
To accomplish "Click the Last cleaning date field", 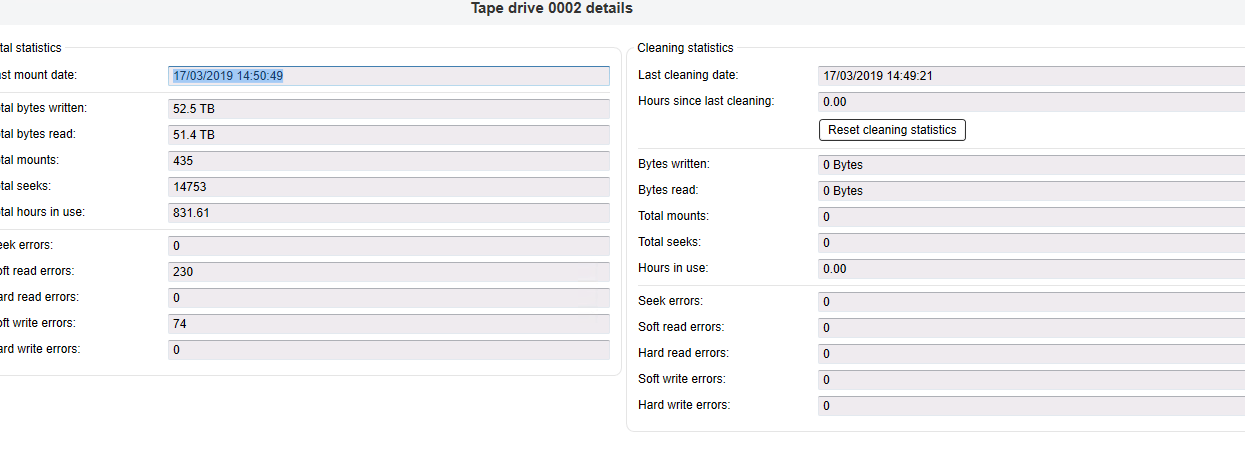I will coord(1030,76).
